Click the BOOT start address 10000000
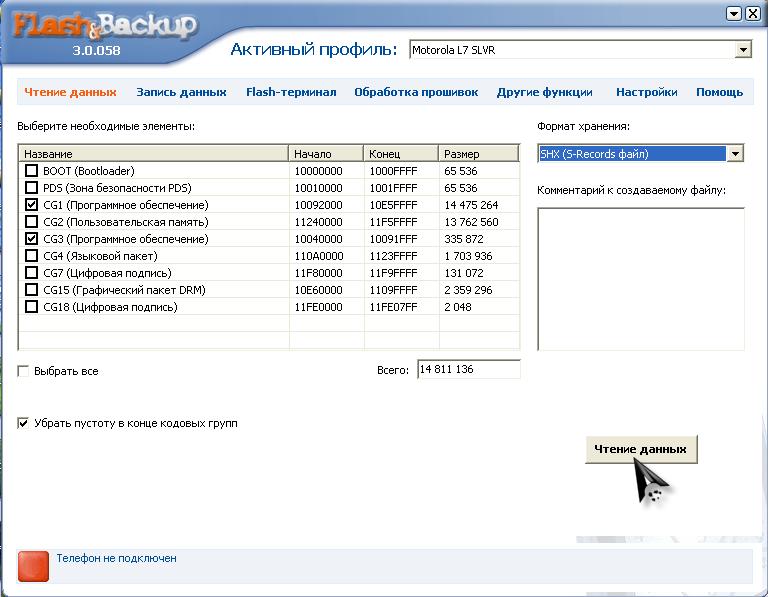The height and width of the screenshot is (597, 768). click(x=318, y=171)
